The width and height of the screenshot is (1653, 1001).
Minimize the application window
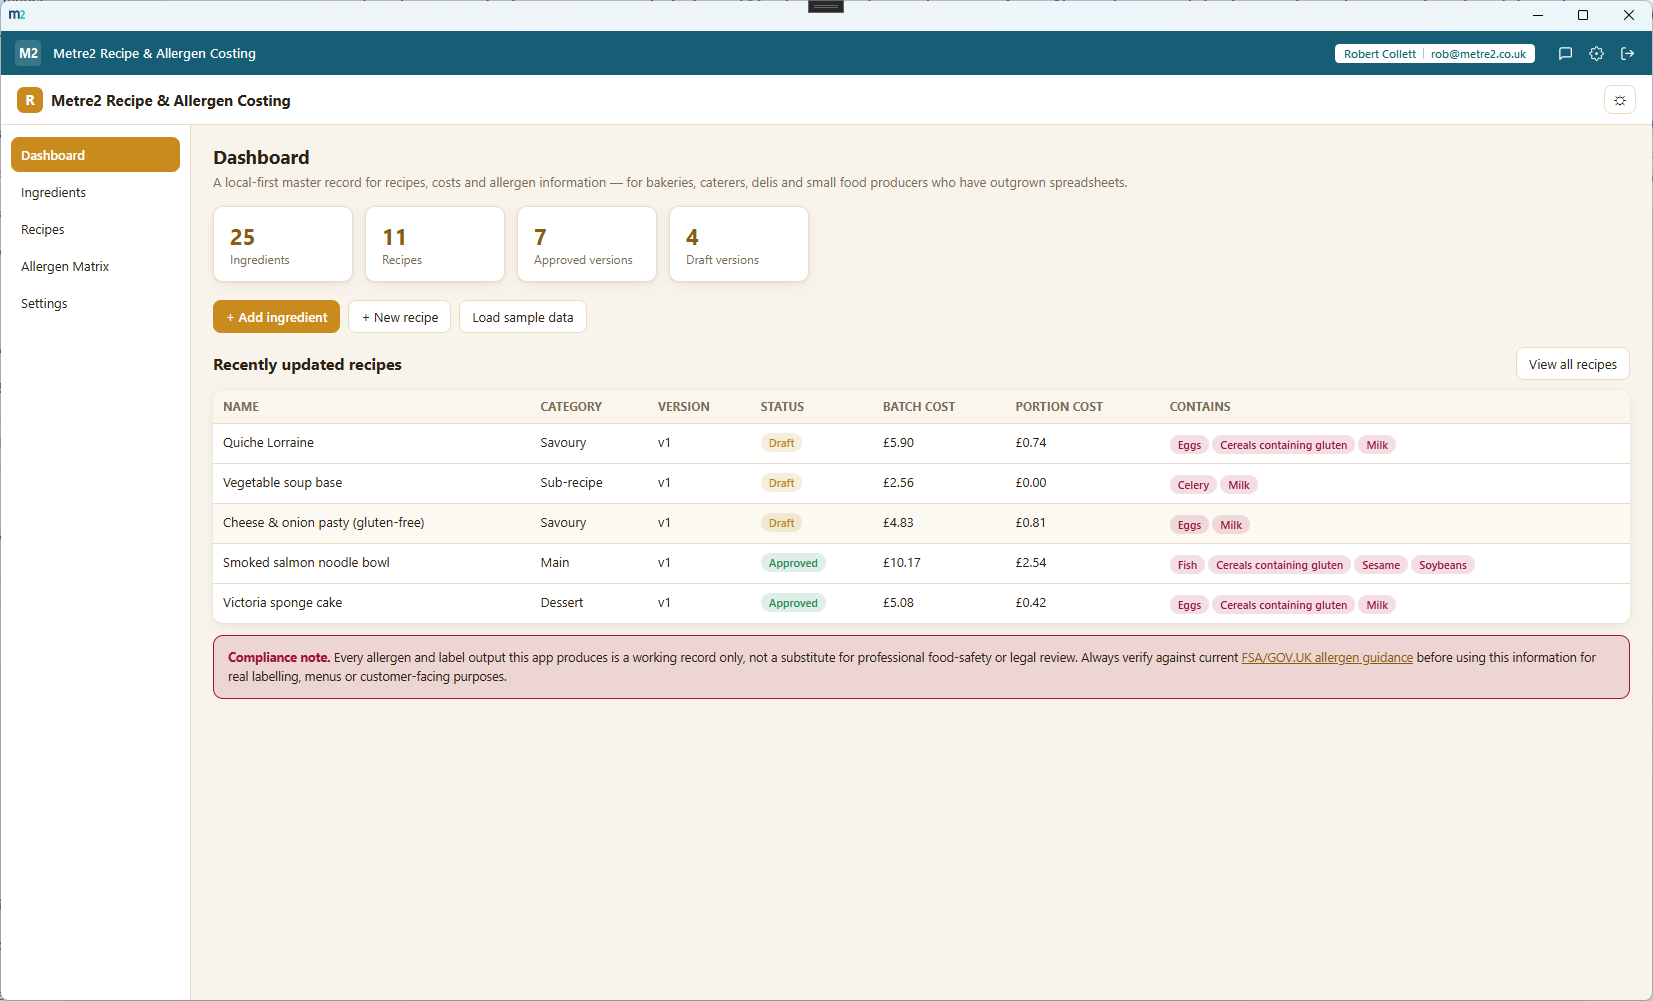pos(1538,15)
